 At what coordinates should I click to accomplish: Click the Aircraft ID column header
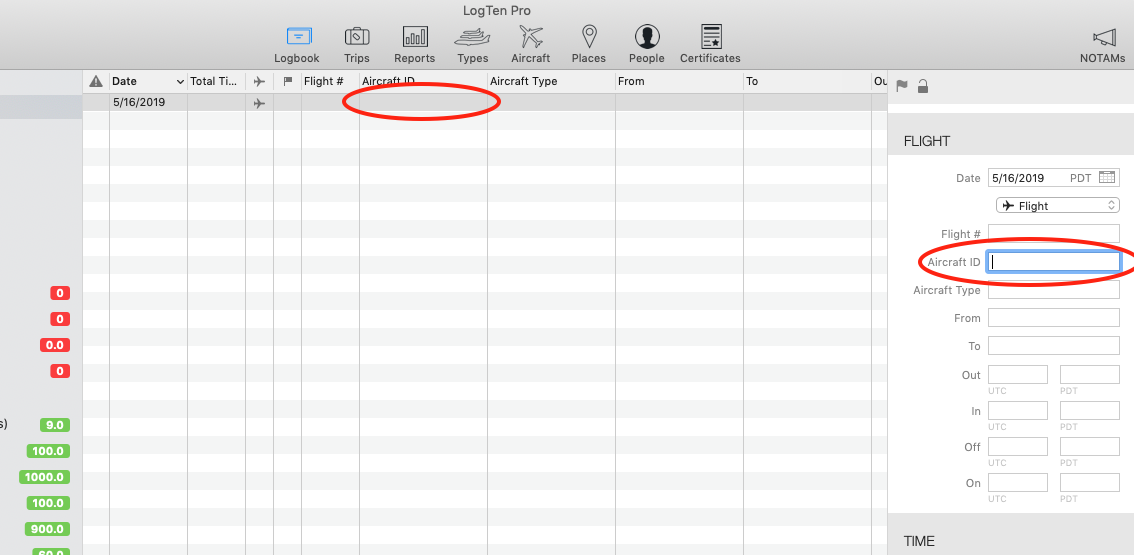tap(423, 81)
